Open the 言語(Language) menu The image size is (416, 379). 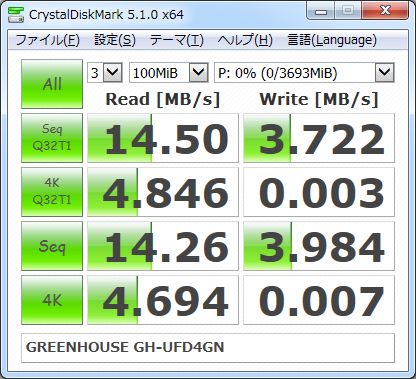click(x=332, y=40)
